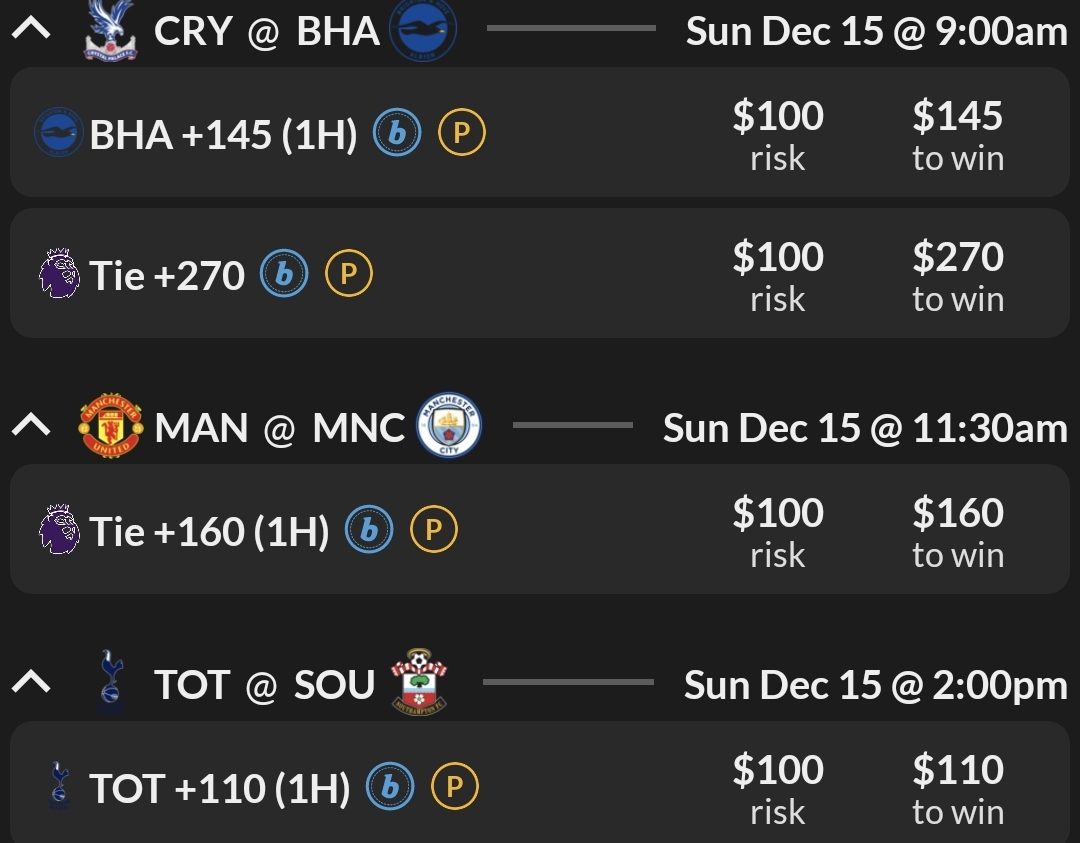Click the blue 'b' badge on Tie +160 bet
The image size is (1080, 843).
(x=369, y=531)
